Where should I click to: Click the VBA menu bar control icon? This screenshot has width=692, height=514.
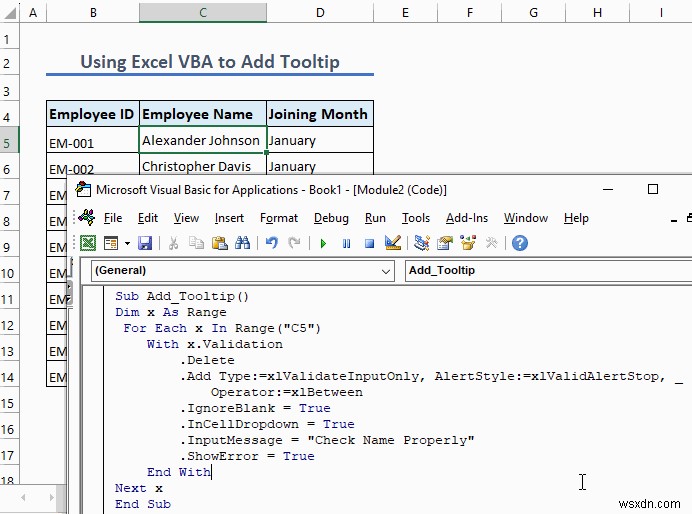[x=86, y=217]
